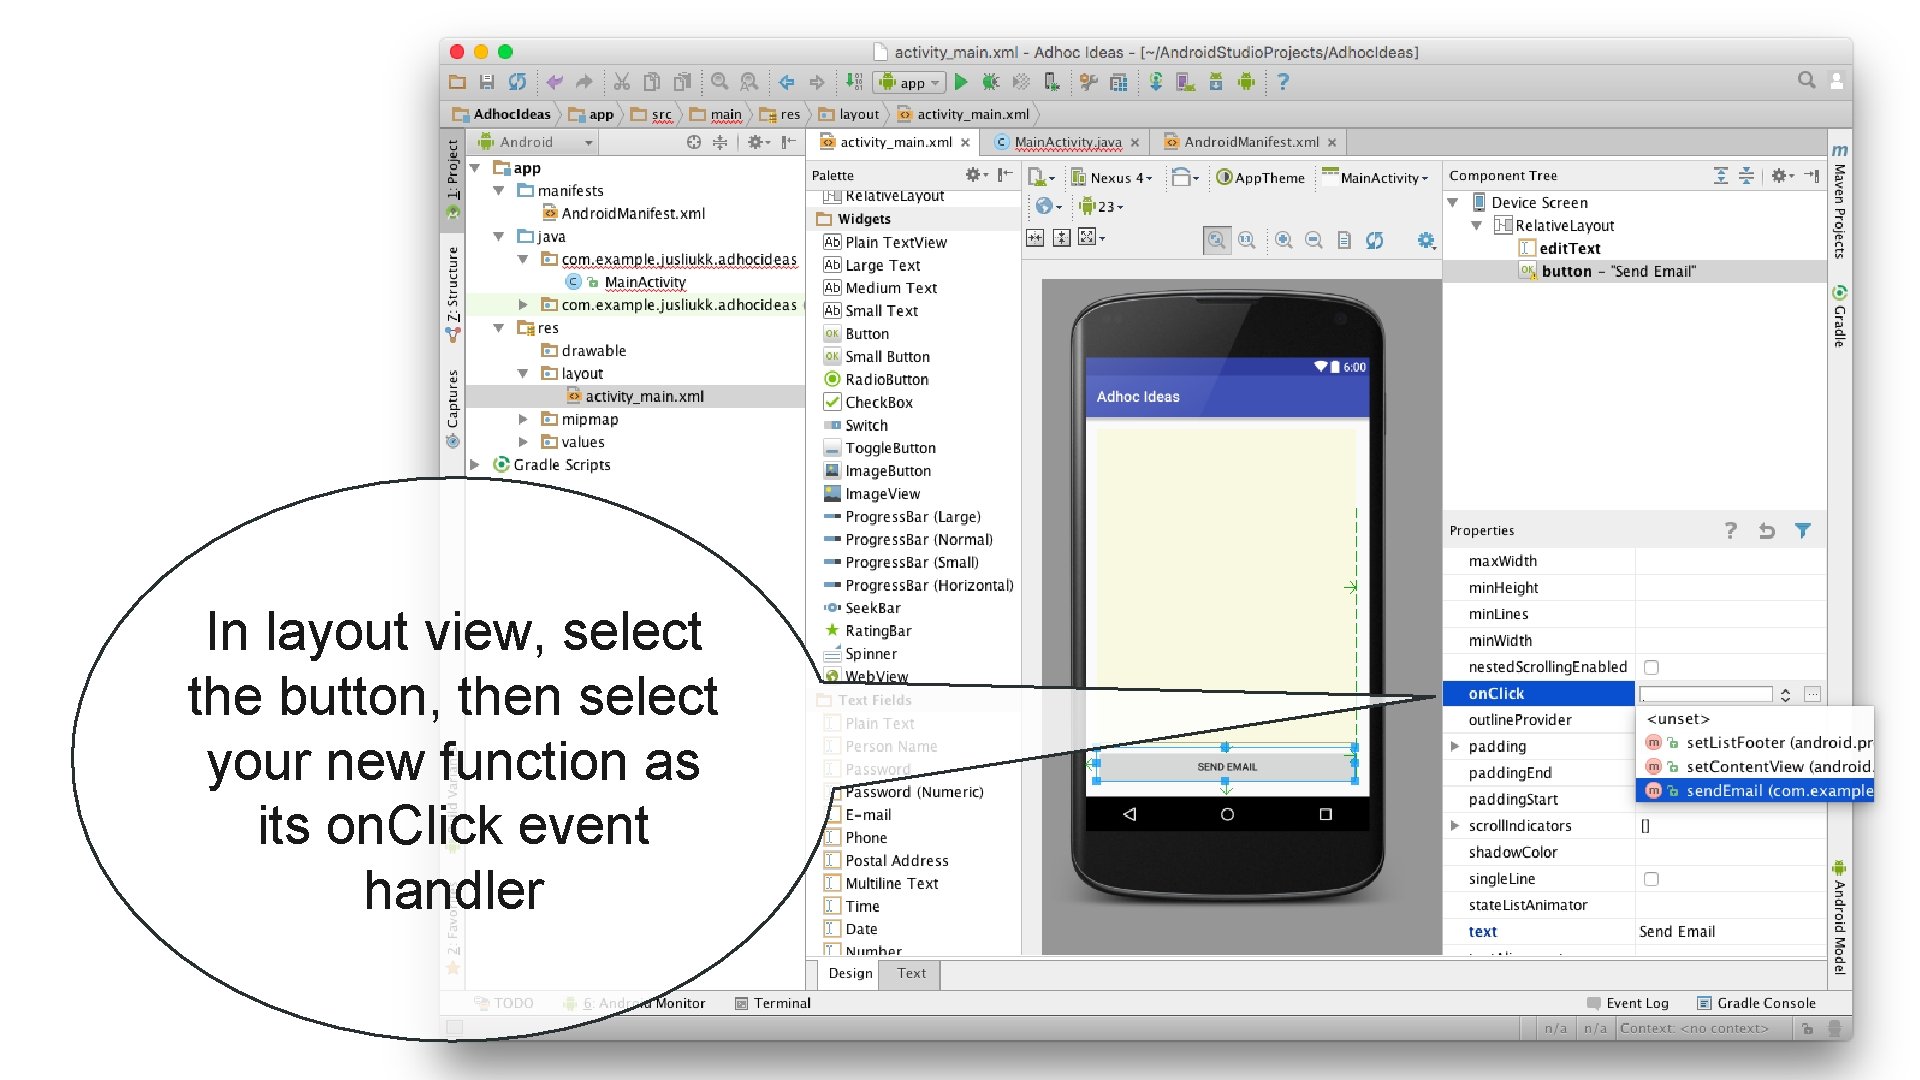Click the Debug app bug icon
The image size is (1920, 1080).
[x=990, y=82]
